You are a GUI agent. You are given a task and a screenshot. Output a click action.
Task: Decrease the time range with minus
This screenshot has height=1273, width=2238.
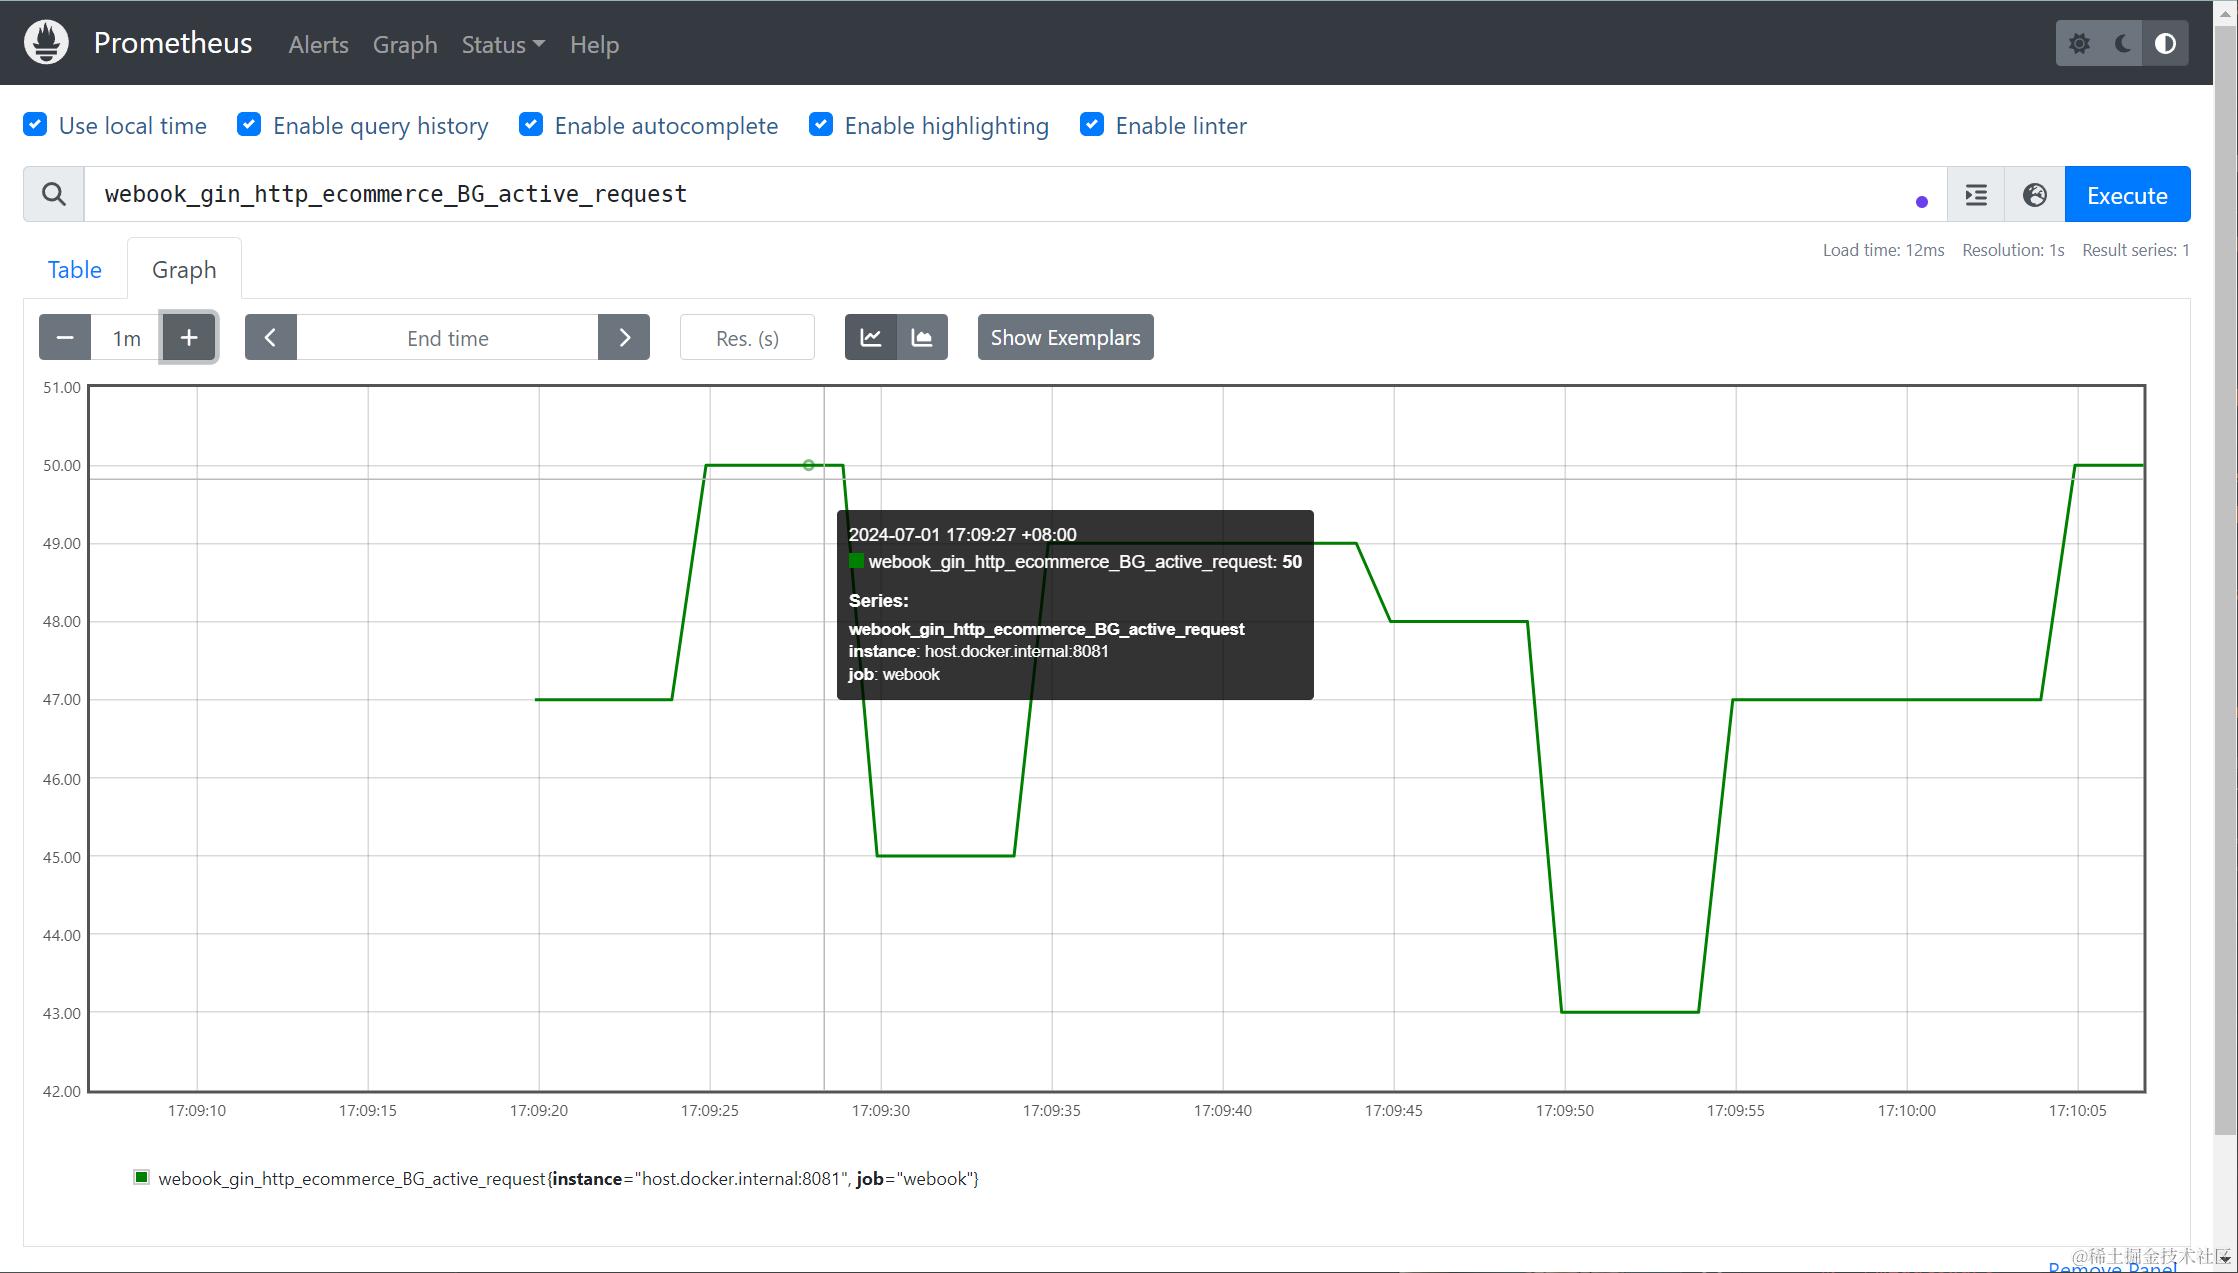[x=65, y=338]
